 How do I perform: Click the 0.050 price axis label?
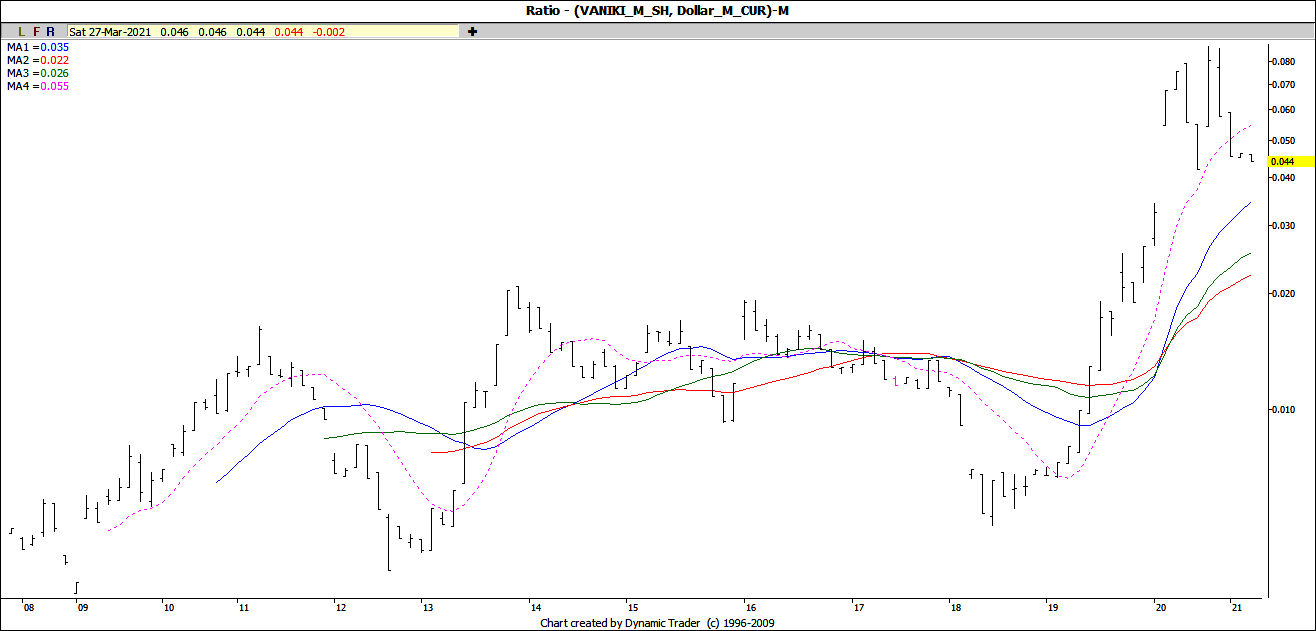click(1284, 141)
